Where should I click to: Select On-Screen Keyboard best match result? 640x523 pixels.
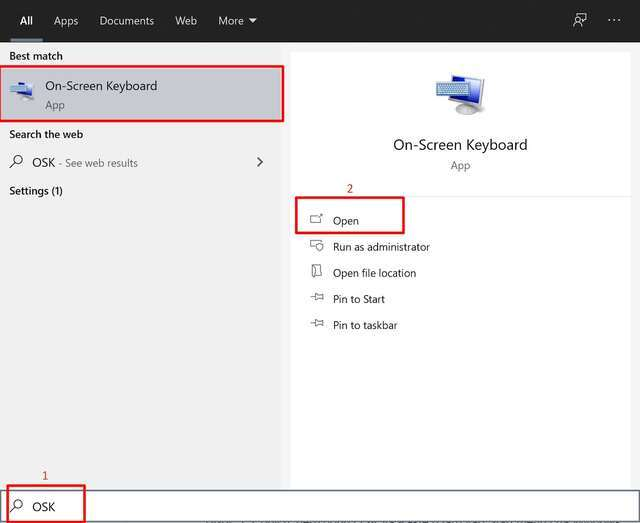(x=142, y=94)
